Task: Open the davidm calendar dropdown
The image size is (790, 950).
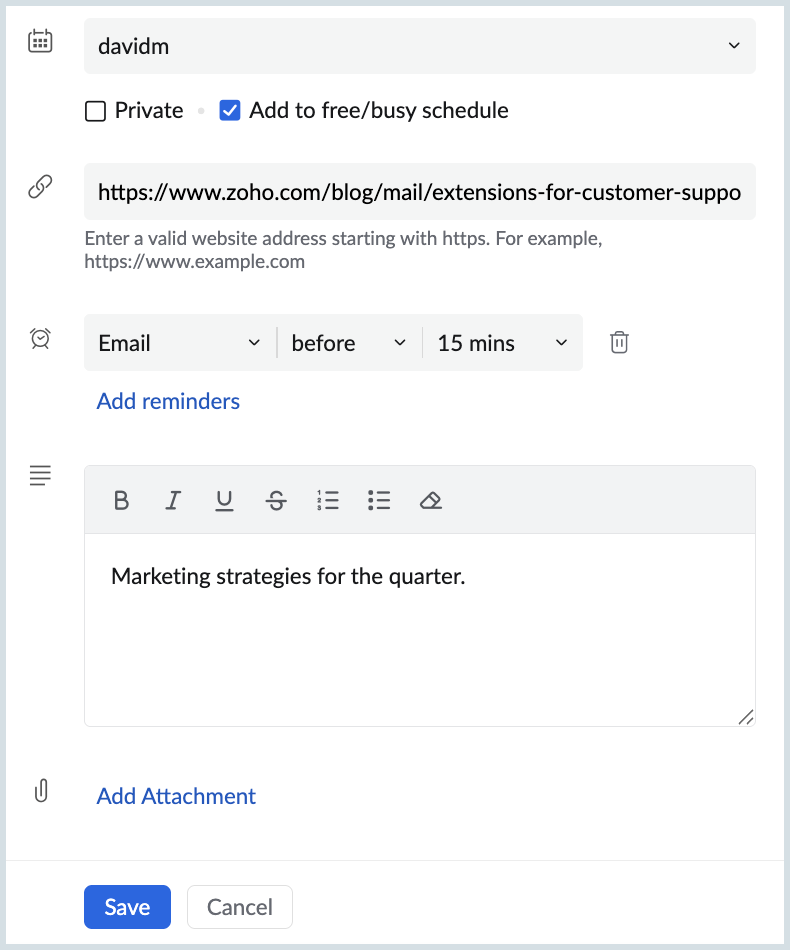Action: (x=420, y=45)
